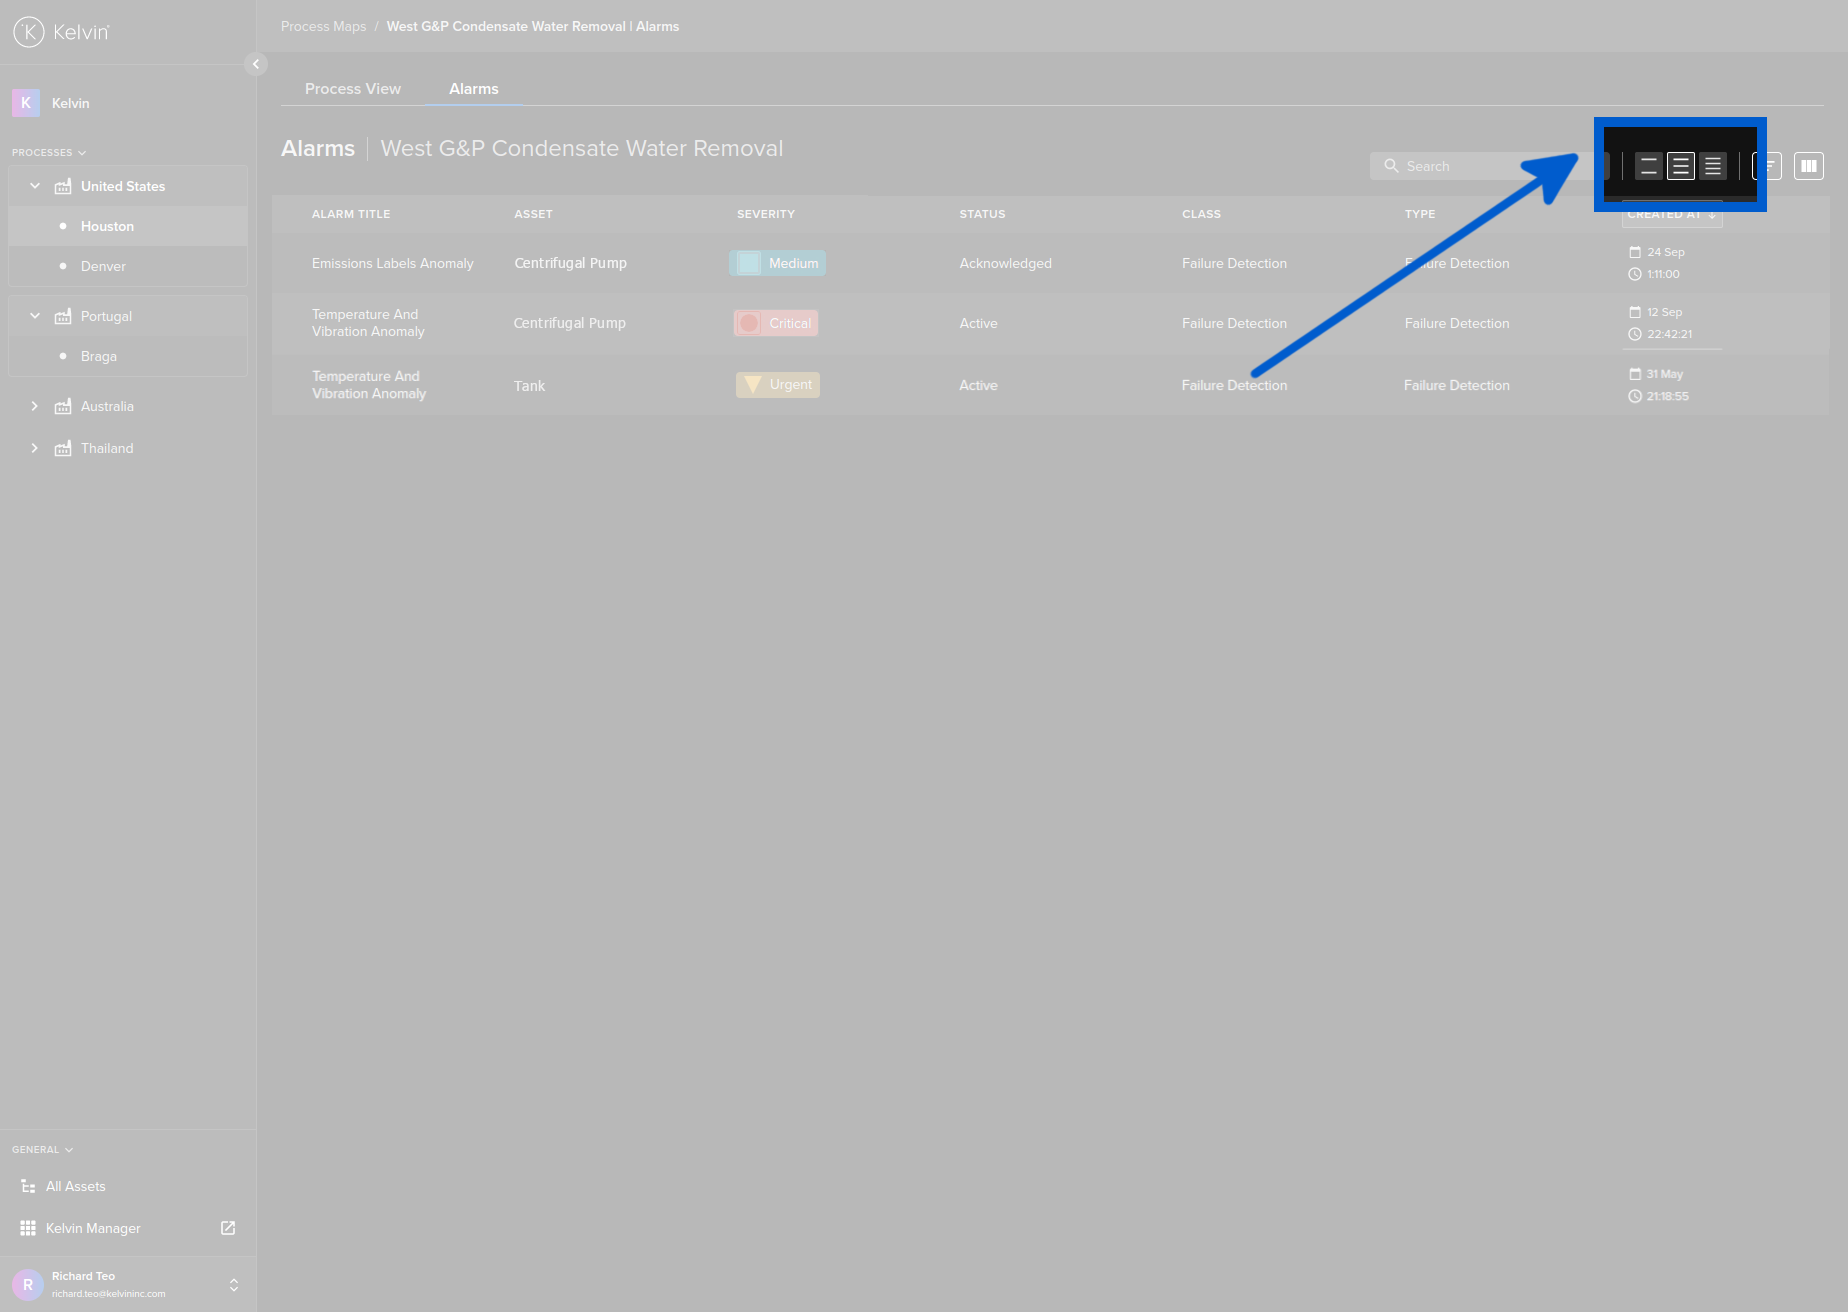Open the user account switcher chevrons

coord(234,1285)
